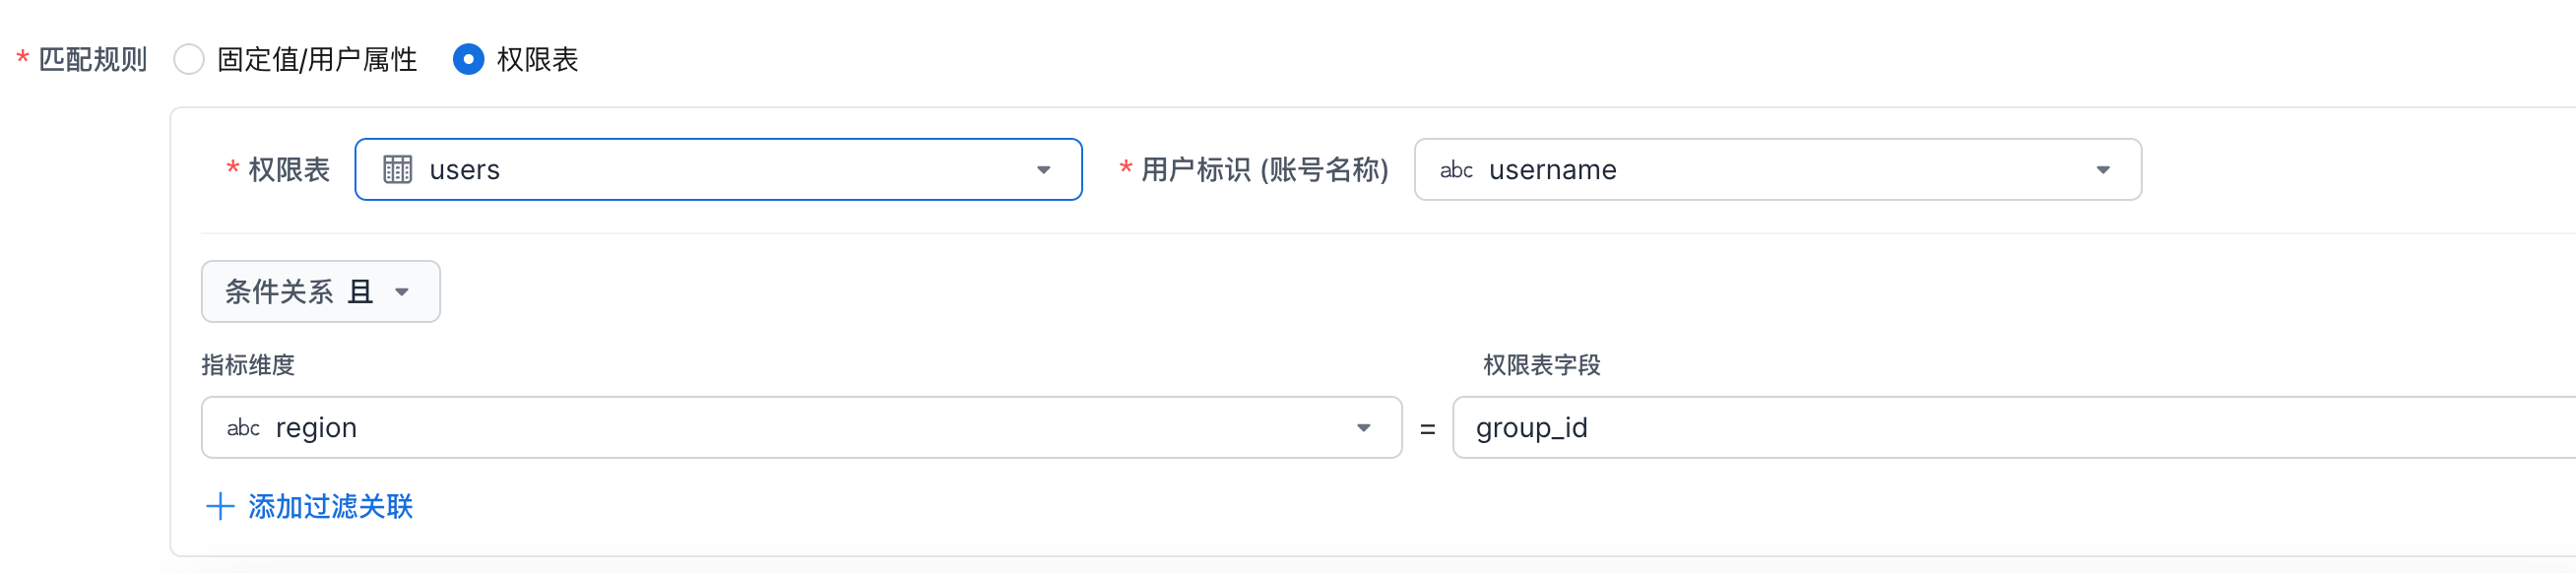The image size is (2576, 573).
Task: Click the username text in the selector
Action: (1552, 170)
